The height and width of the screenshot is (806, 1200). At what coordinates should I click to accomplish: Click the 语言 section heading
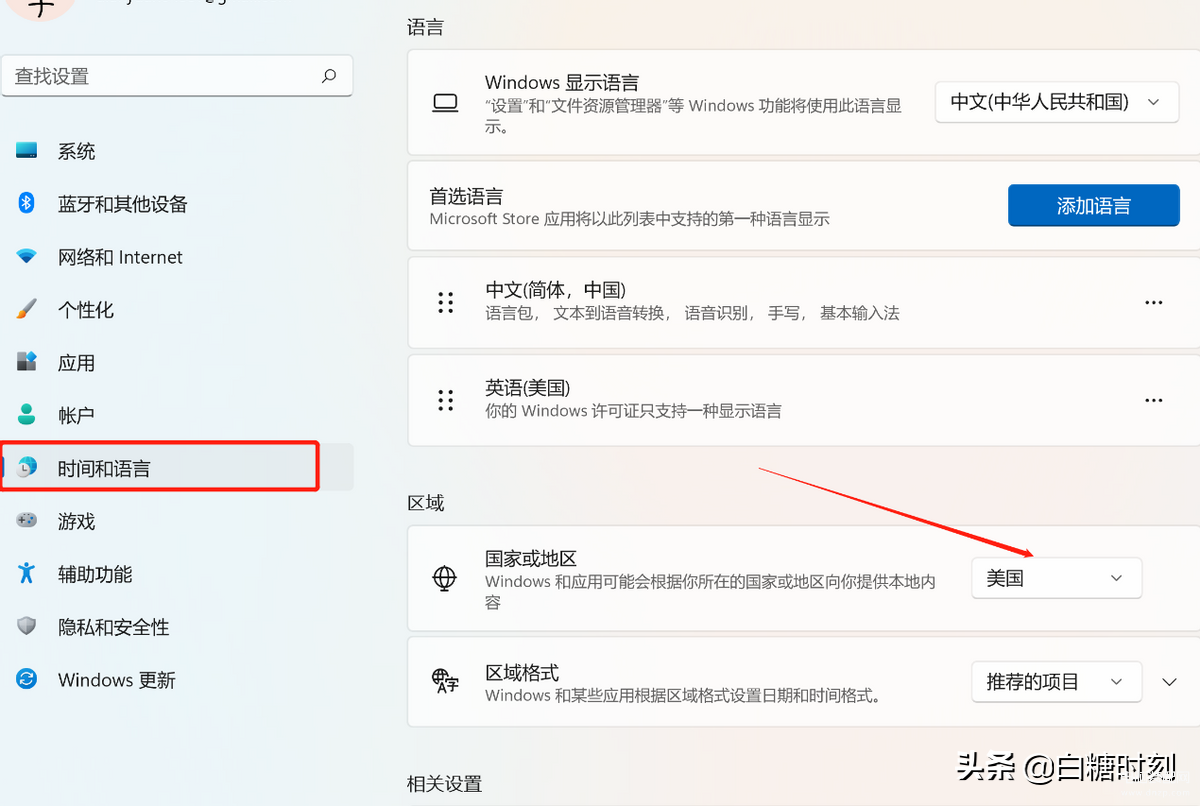click(x=426, y=27)
